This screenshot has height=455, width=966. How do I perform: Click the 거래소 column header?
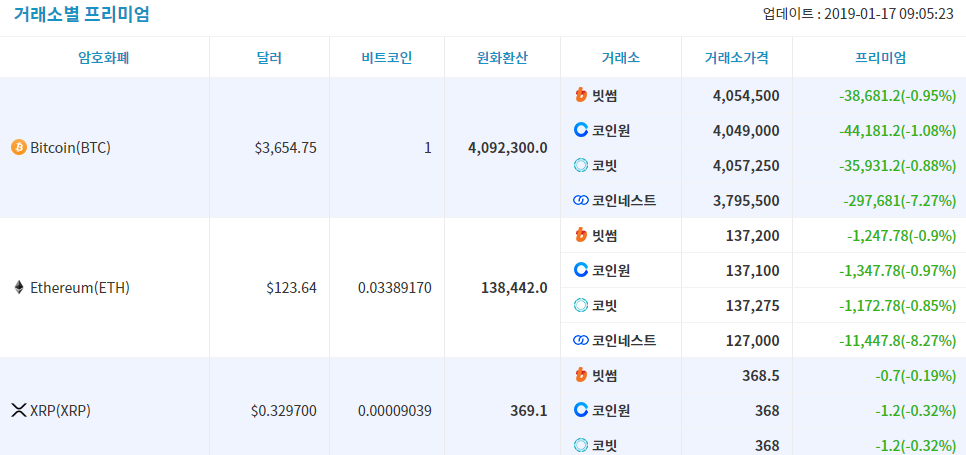pyautogui.click(x=621, y=58)
